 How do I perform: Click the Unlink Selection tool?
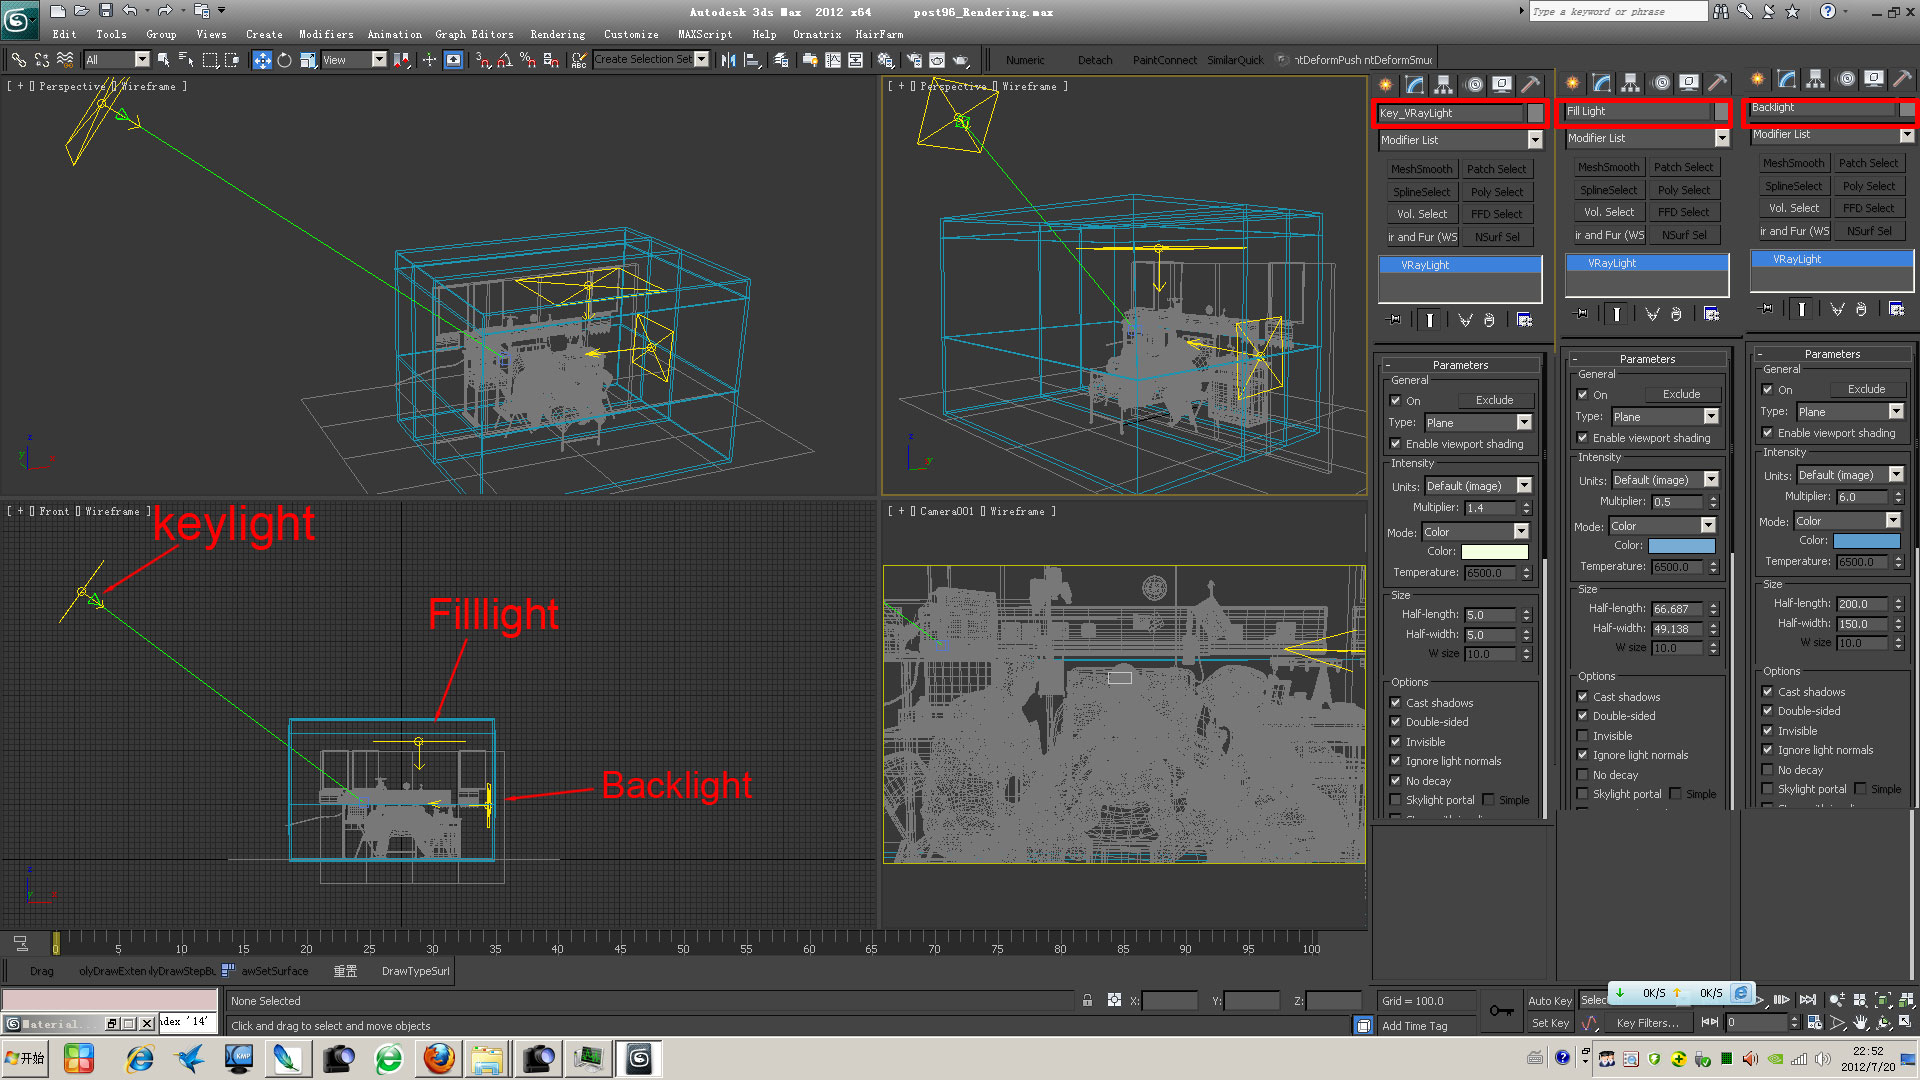[41, 60]
